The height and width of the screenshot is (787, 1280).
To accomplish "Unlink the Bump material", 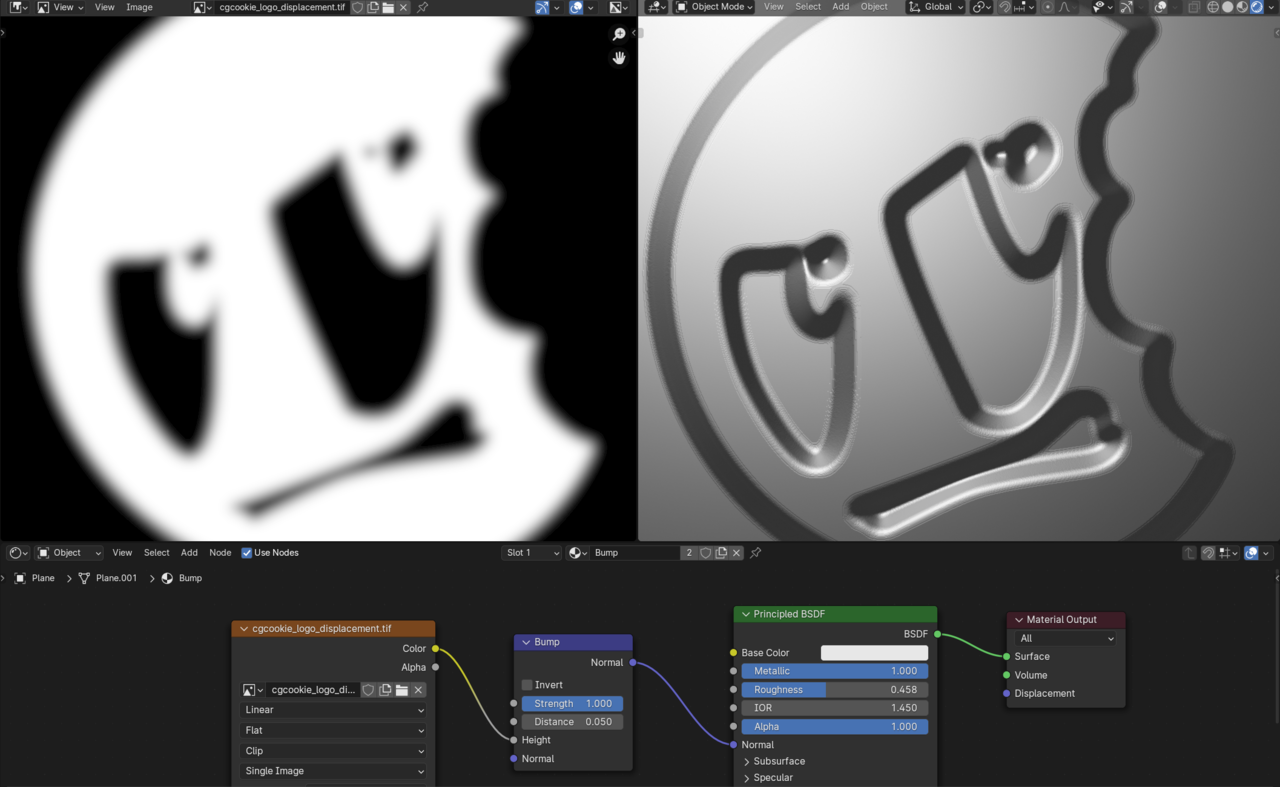I will 737,552.
